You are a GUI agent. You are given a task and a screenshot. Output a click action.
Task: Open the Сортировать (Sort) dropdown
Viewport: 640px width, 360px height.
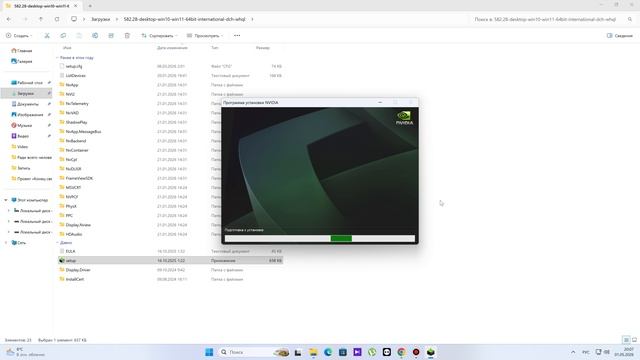click(x=159, y=36)
